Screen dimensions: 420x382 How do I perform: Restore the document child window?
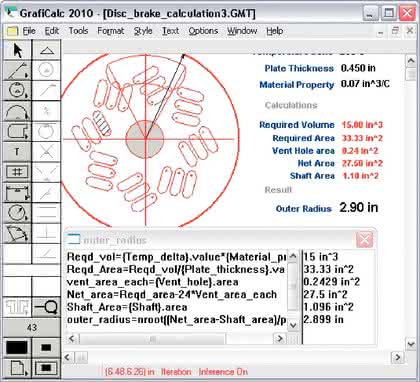coord(396,31)
